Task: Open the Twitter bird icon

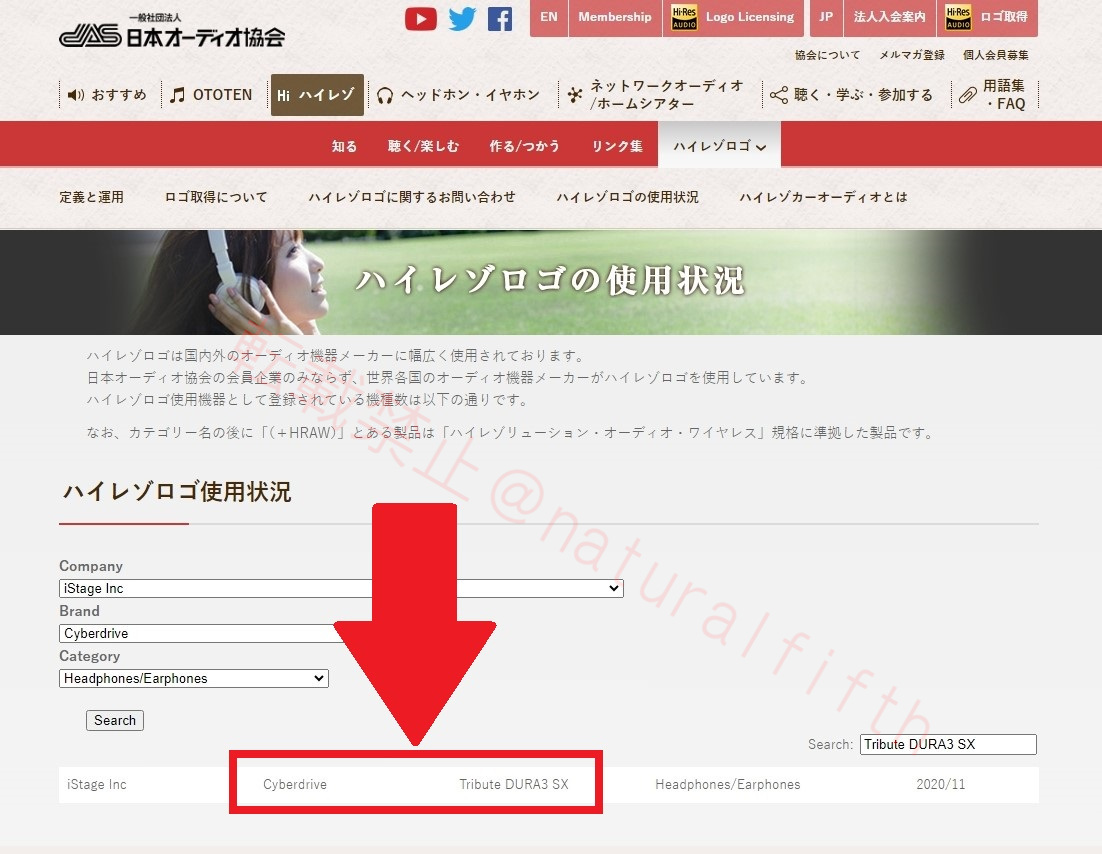Action: point(462,19)
